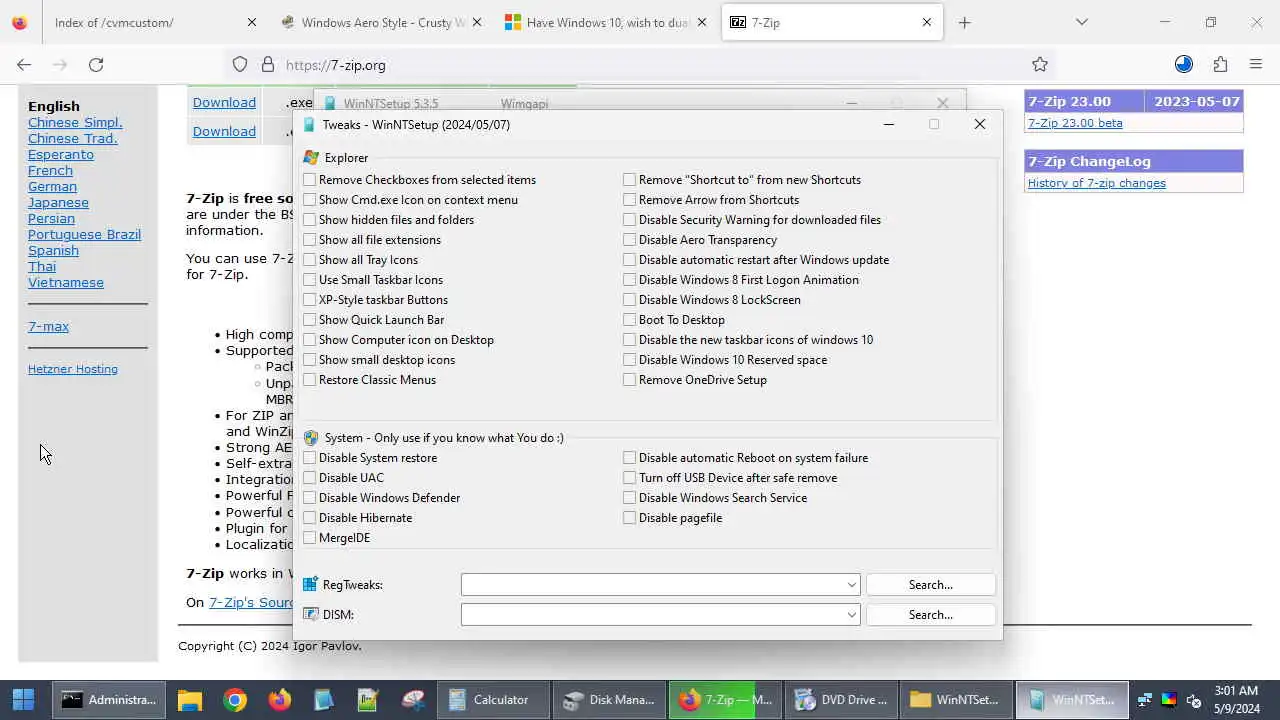Click the notepad app icon in taskbar
Image resolution: width=1280 pixels, height=720 pixels.
[367, 700]
